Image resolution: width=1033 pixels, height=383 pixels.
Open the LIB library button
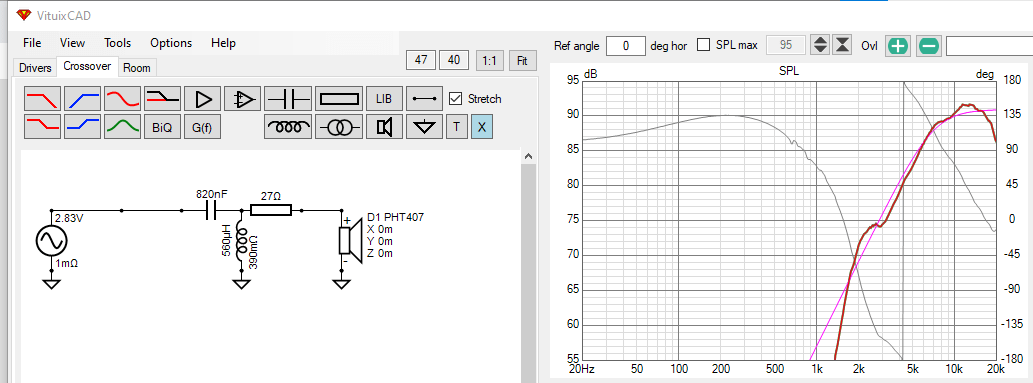[x=384, y=99]
